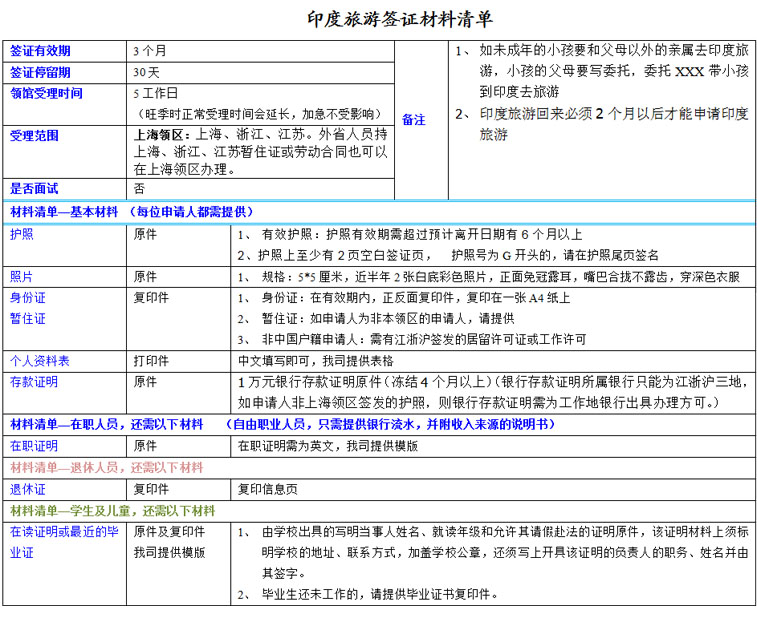This screenshot has width=757, height=617.
Task: Select the 存款证明 label
Action: click(x=34, y=382)
